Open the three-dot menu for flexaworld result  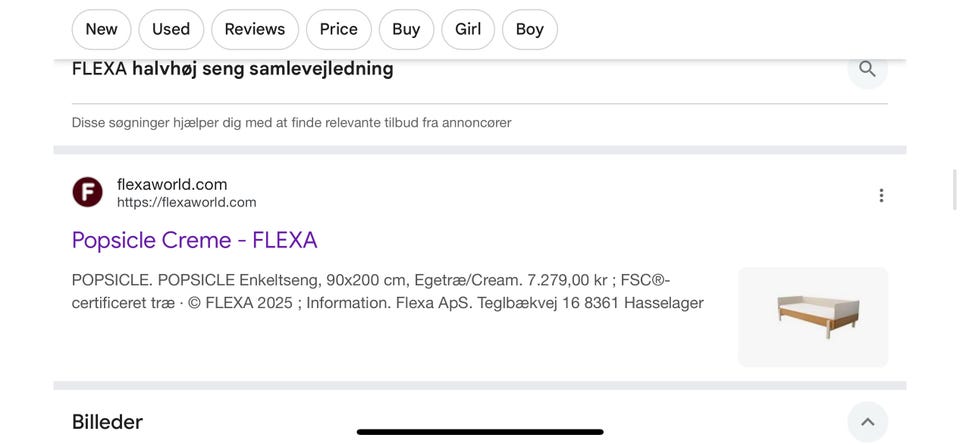881,195
